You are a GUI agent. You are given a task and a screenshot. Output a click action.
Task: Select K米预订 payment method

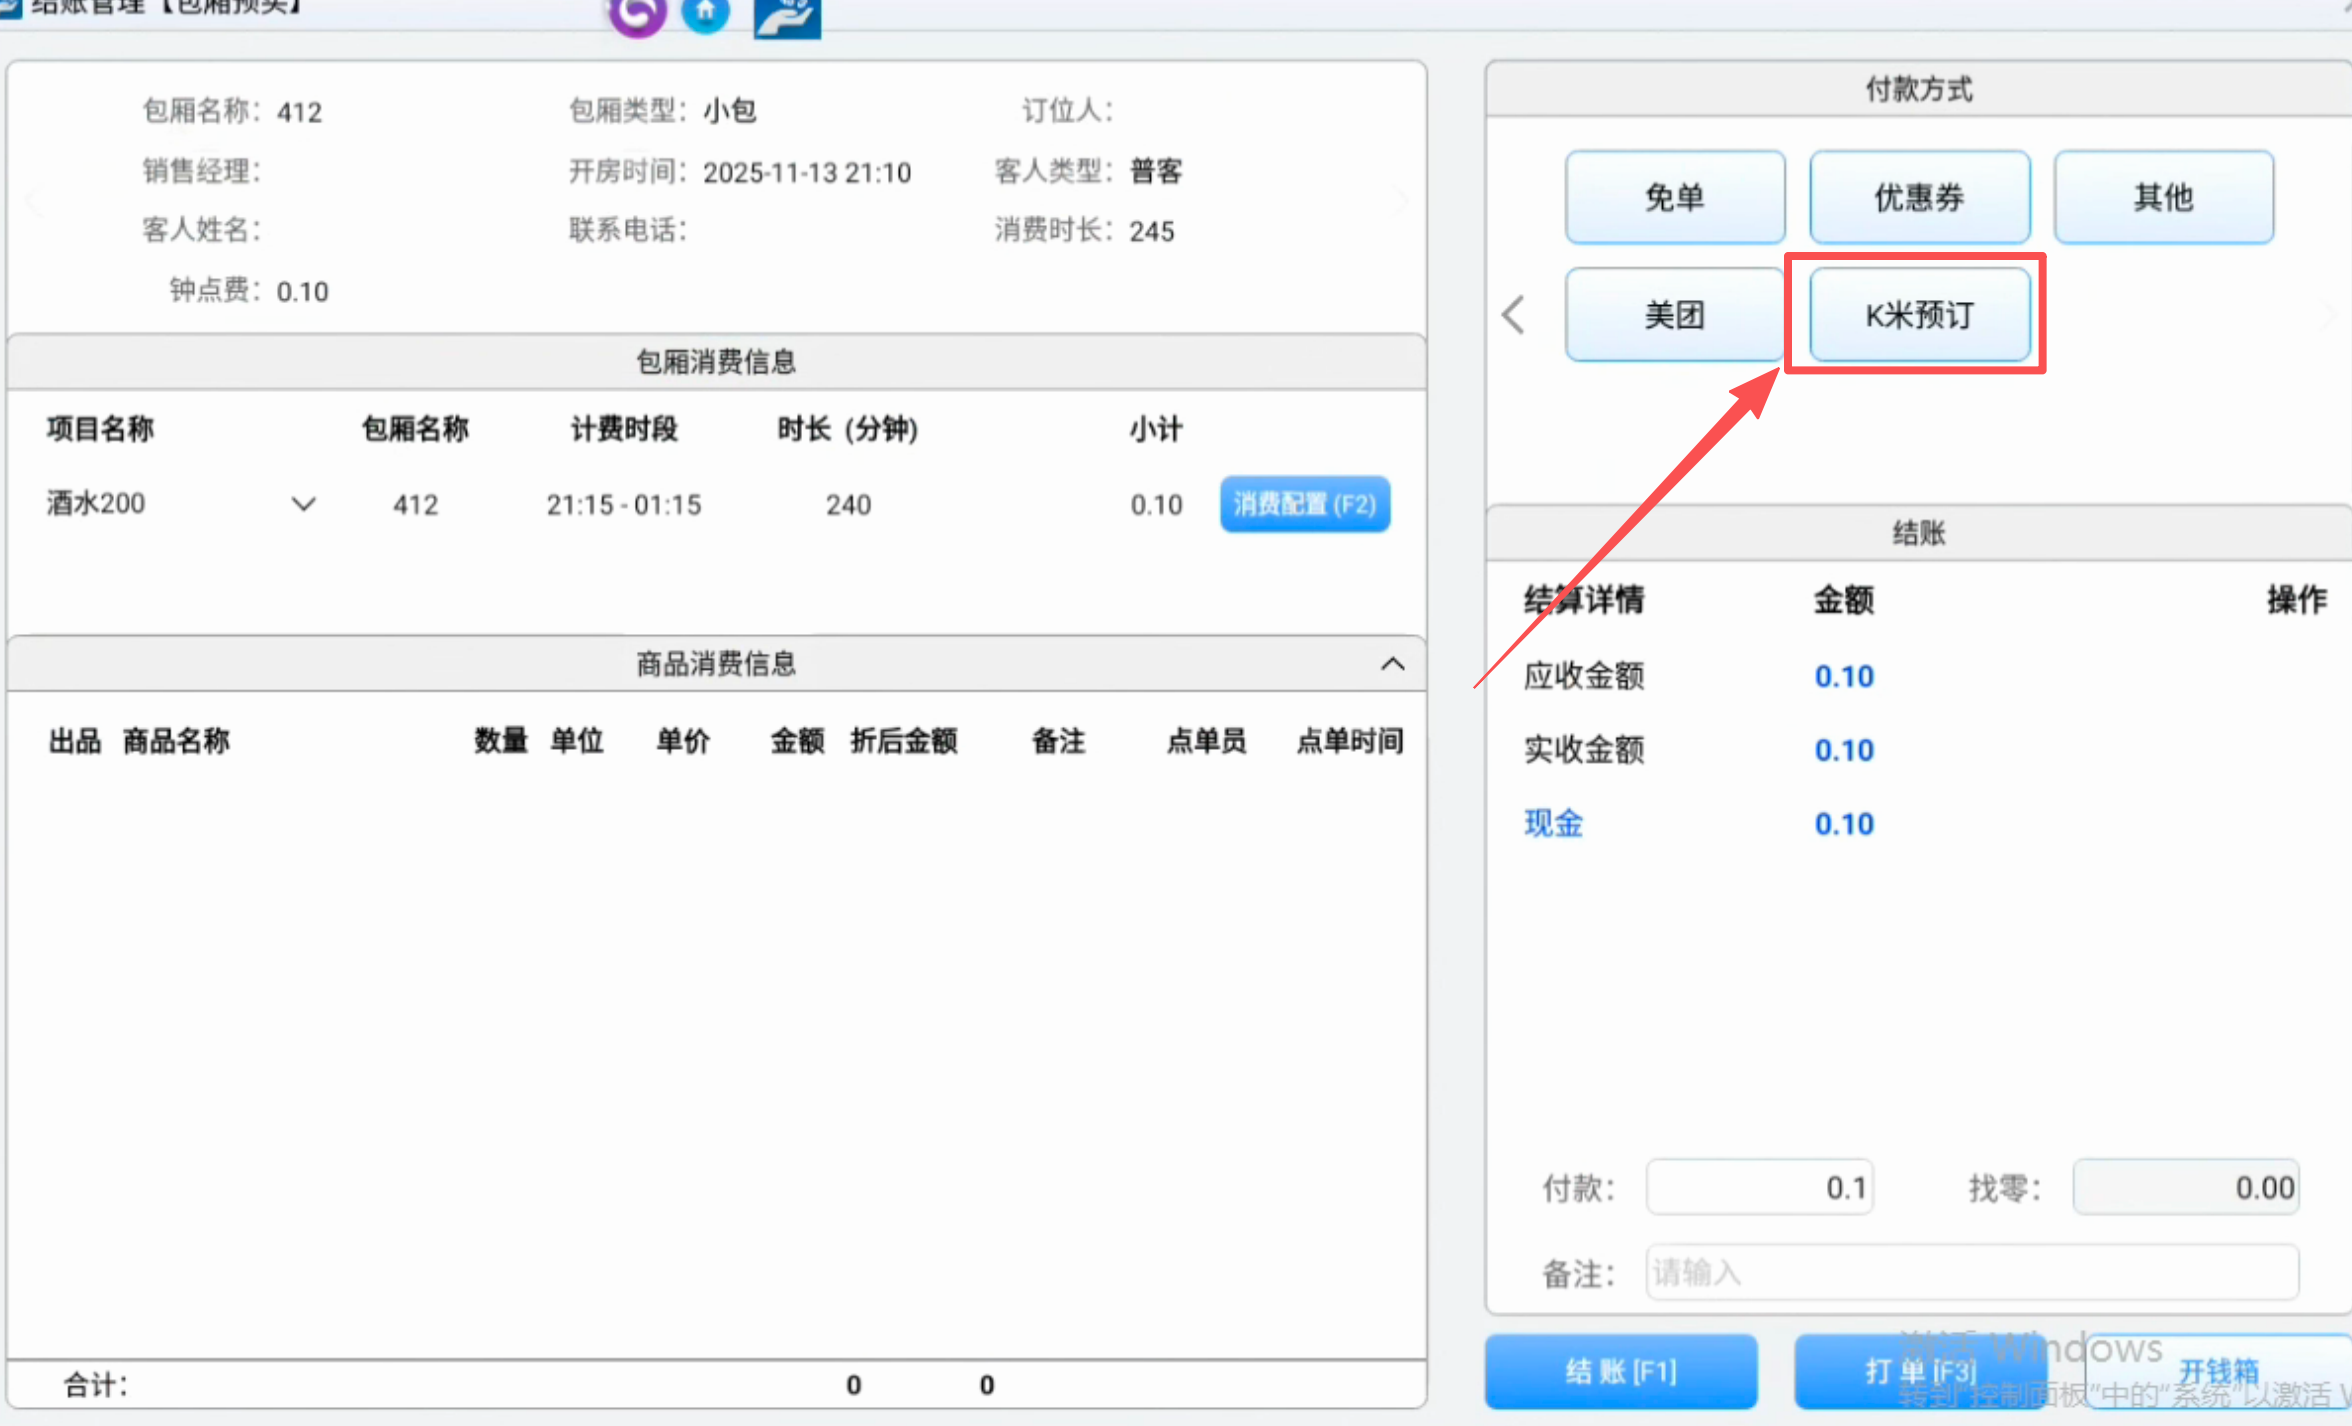(1917, 314)
